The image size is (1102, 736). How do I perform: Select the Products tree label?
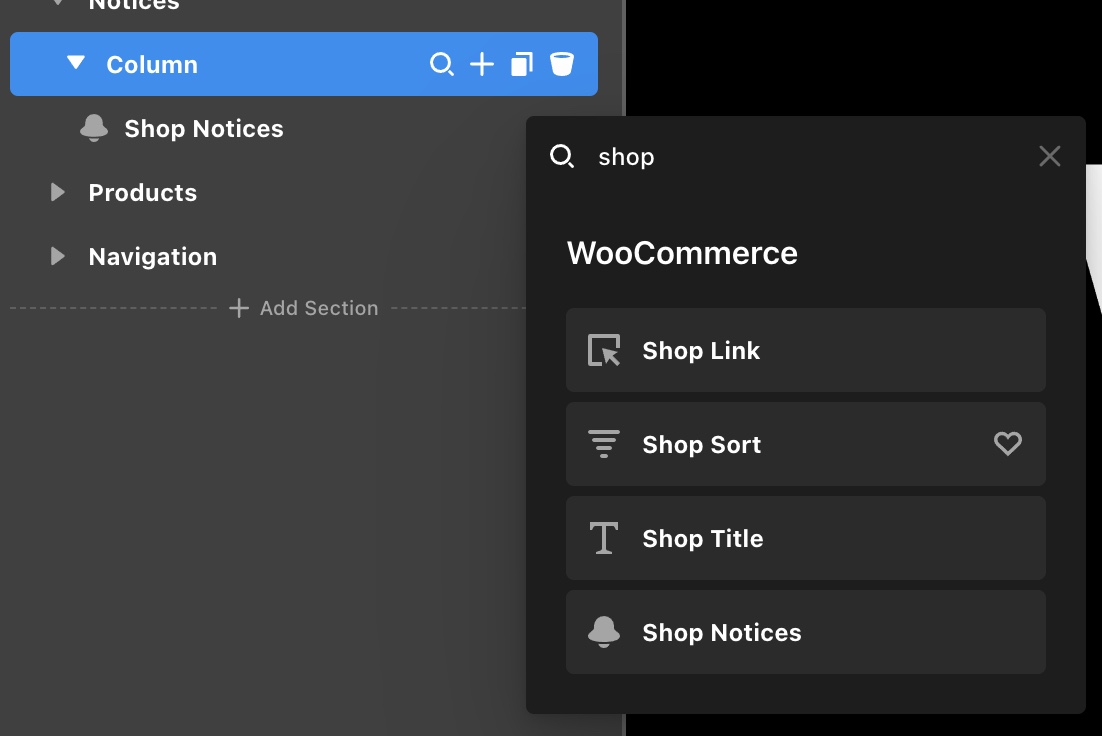pyautogui.click(x=143, y=193)
